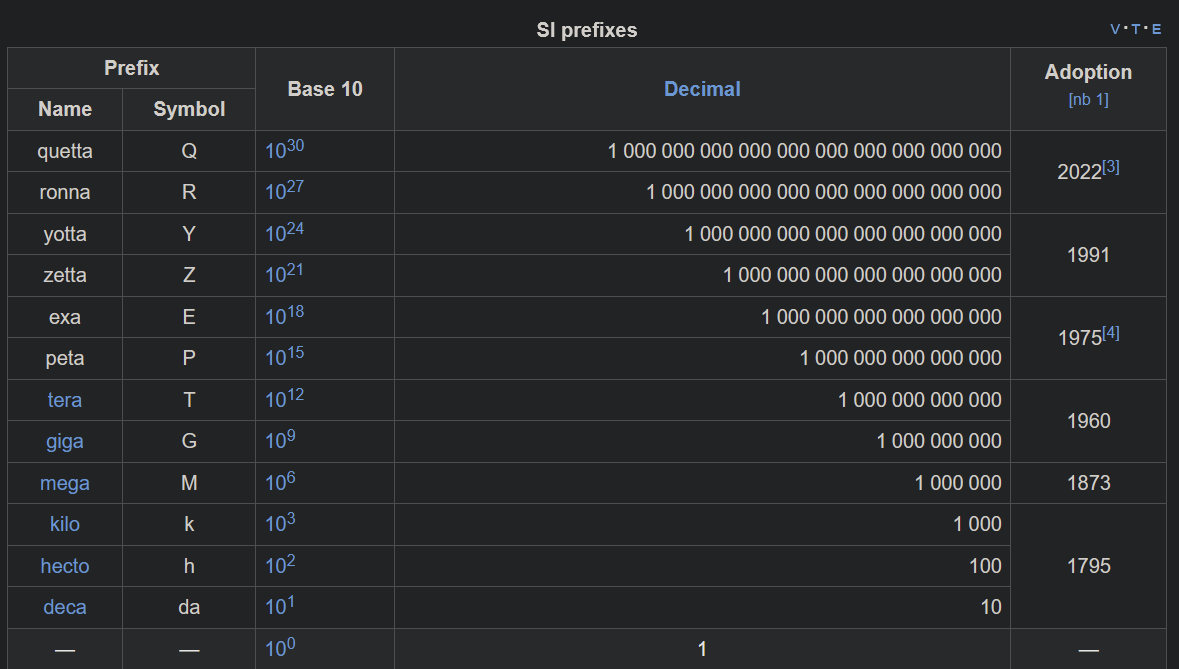
Task: Click the 'Symbol' header cell
Action: point(189,110)
